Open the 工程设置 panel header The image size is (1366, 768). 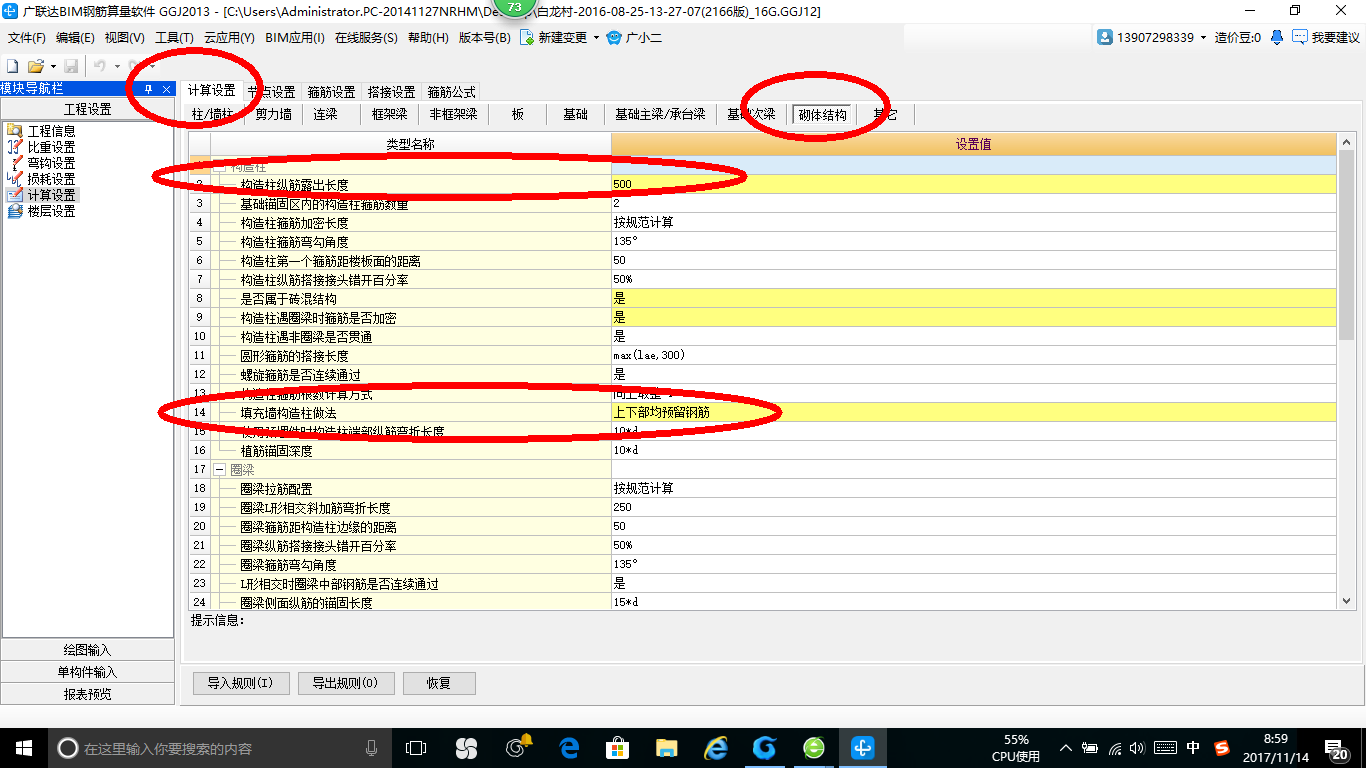tap(88, 109)
